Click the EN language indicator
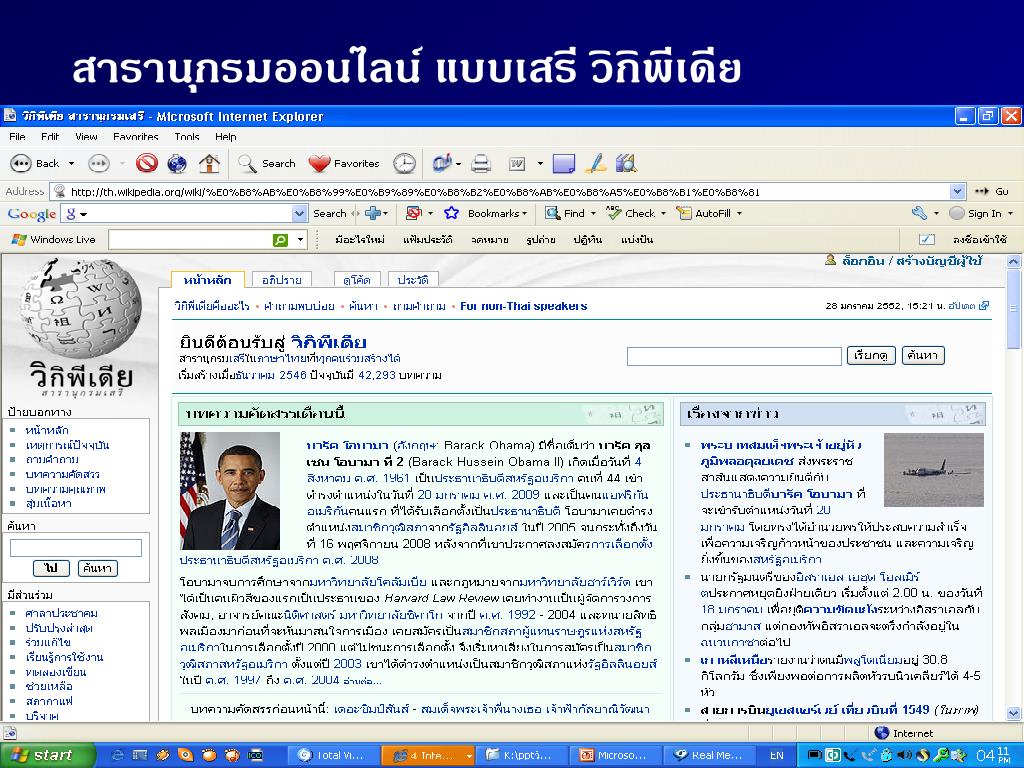This screenshot has width=1024, height=768. tap(776, 755)
